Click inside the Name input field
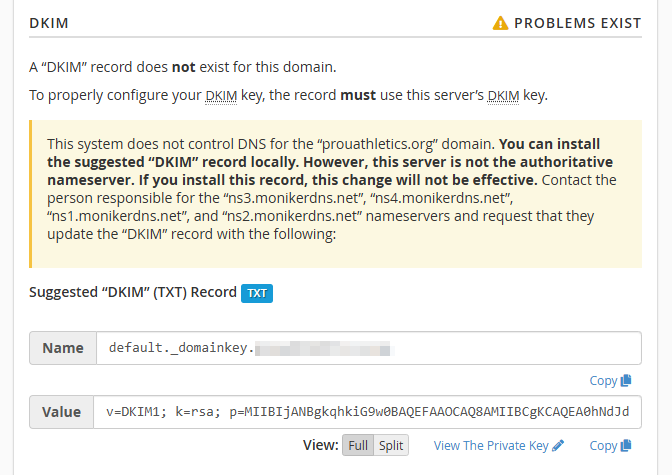The width and height of the screenshot is (672, 475). pos(369,348)
